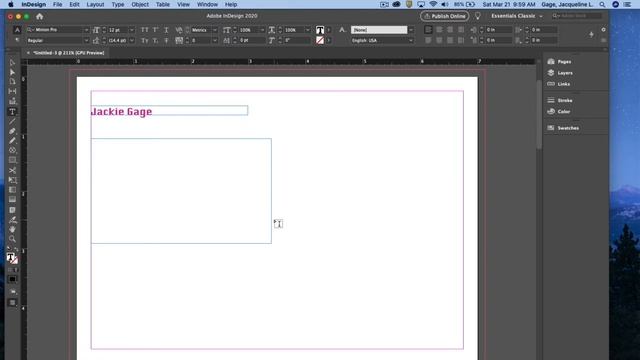The image size is (640, 360).
Task: Open the Table menu
Action: (x=162, y=4)
